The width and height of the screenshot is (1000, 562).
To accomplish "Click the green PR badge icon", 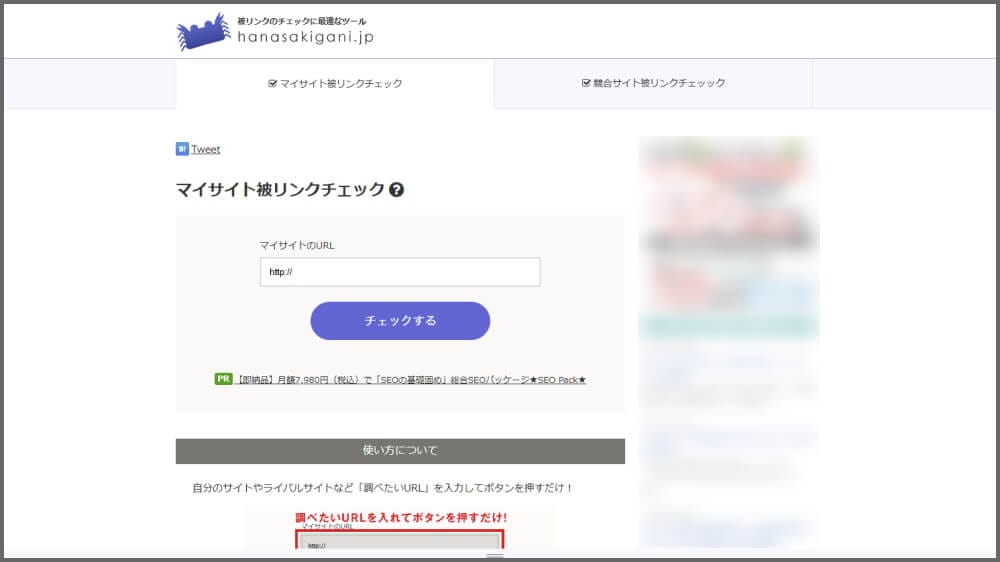I will point(223,379).
